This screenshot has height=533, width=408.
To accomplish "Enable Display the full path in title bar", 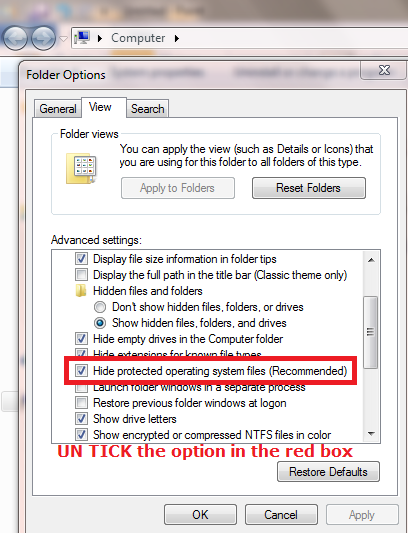I will [x=81, y=275].
